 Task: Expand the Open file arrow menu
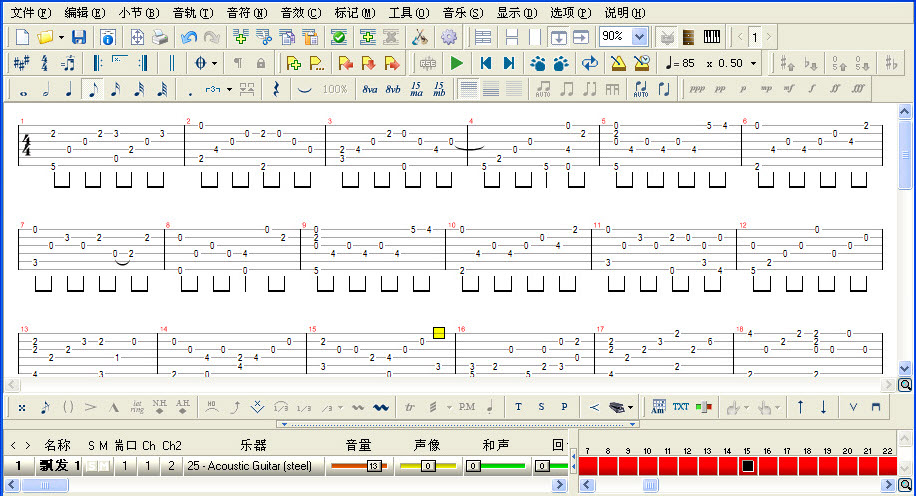tap(61, 37)
